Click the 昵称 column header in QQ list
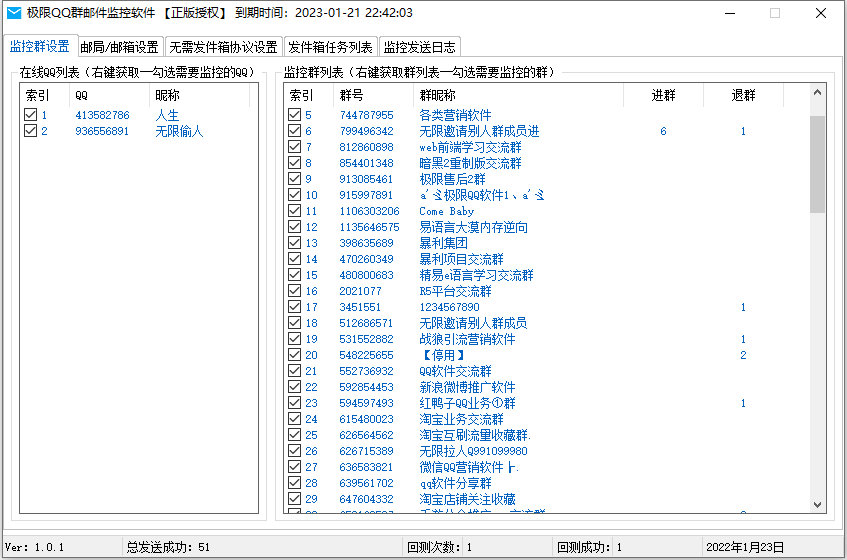The image size is (847, 560). pos(199,96)
